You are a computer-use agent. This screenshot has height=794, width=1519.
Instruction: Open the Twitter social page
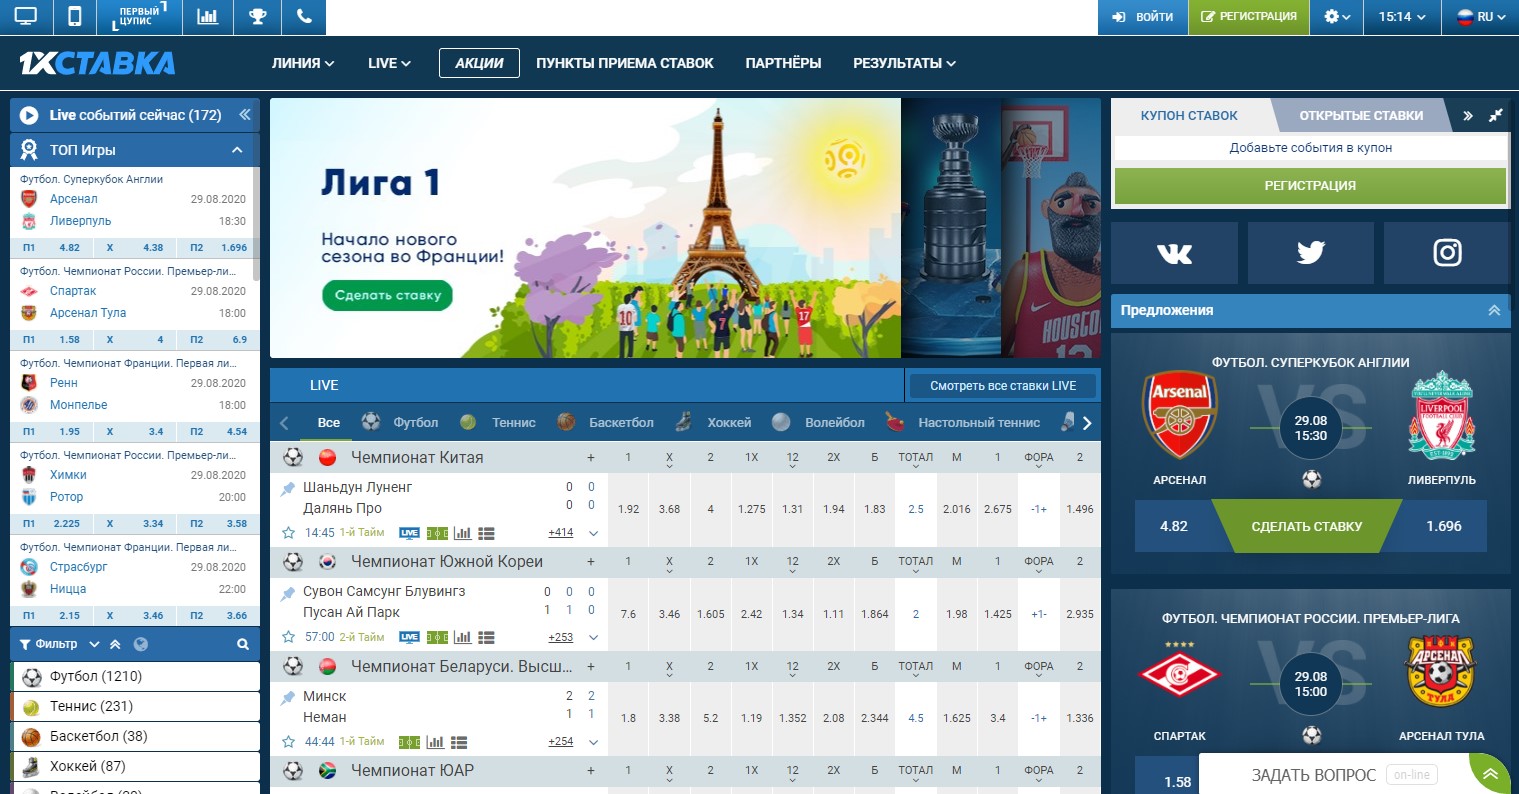(x=1310, y=253)
